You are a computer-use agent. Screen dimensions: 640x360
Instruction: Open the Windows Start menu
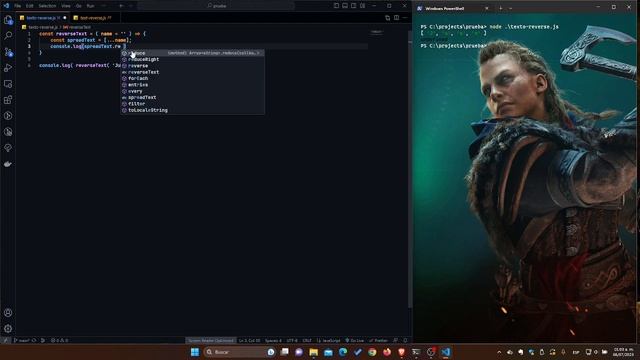[x=195, y=352]
